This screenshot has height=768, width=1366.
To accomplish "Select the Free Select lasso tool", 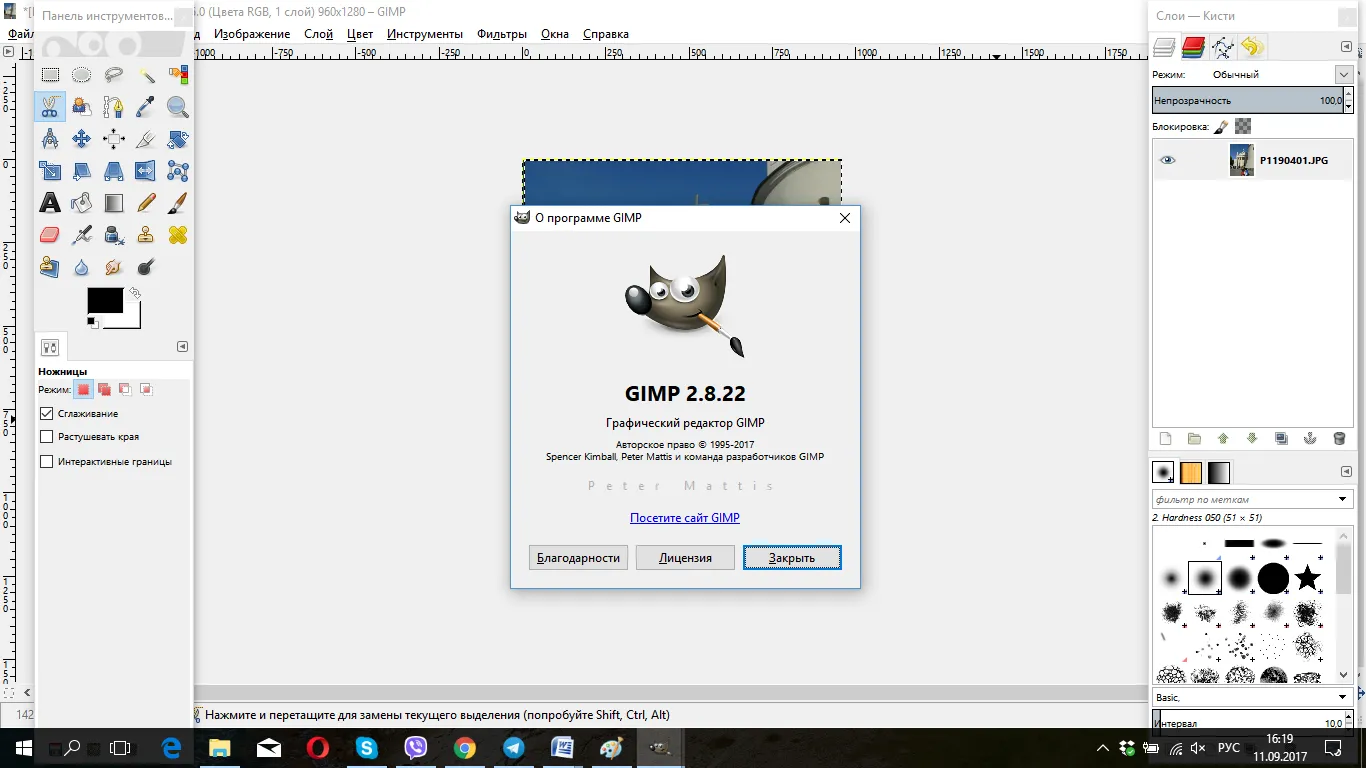I will 114,74.
